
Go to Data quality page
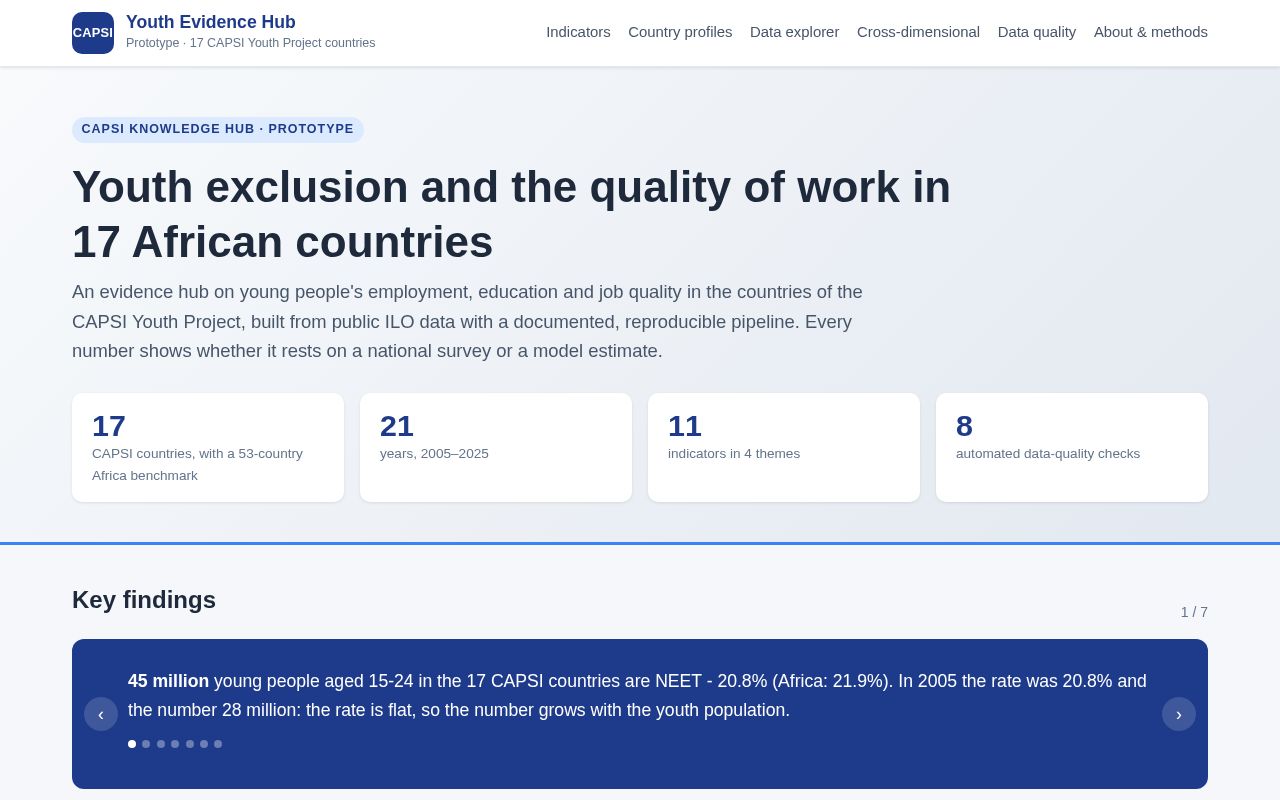point(1037,32)
